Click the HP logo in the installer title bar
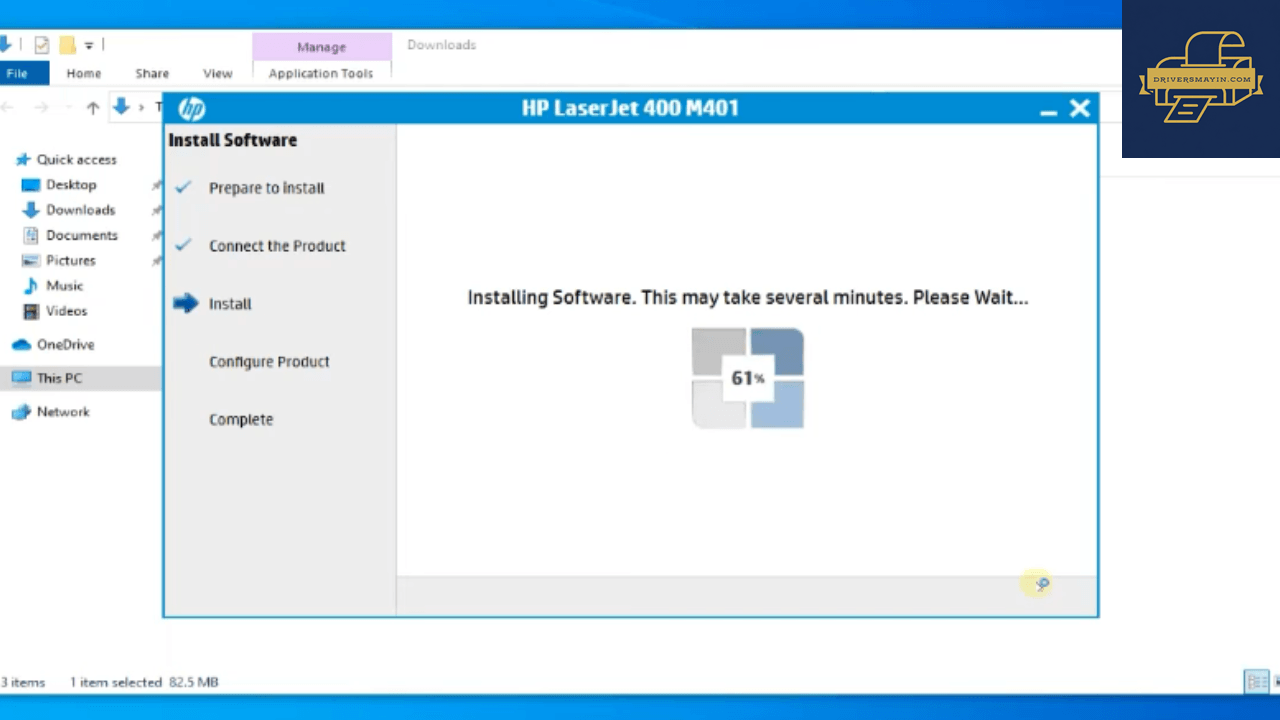 [191, 109]
